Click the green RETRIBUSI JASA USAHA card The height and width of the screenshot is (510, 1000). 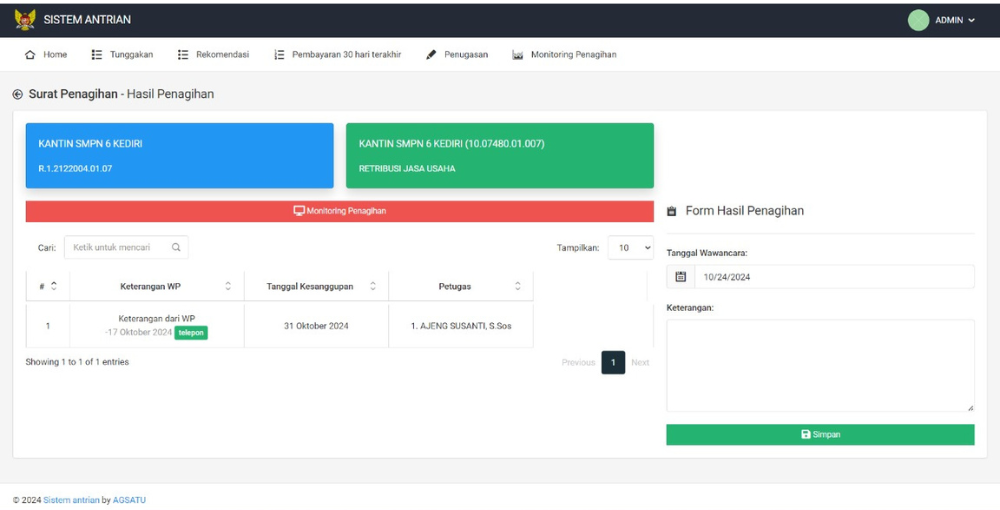click(500, 156)
